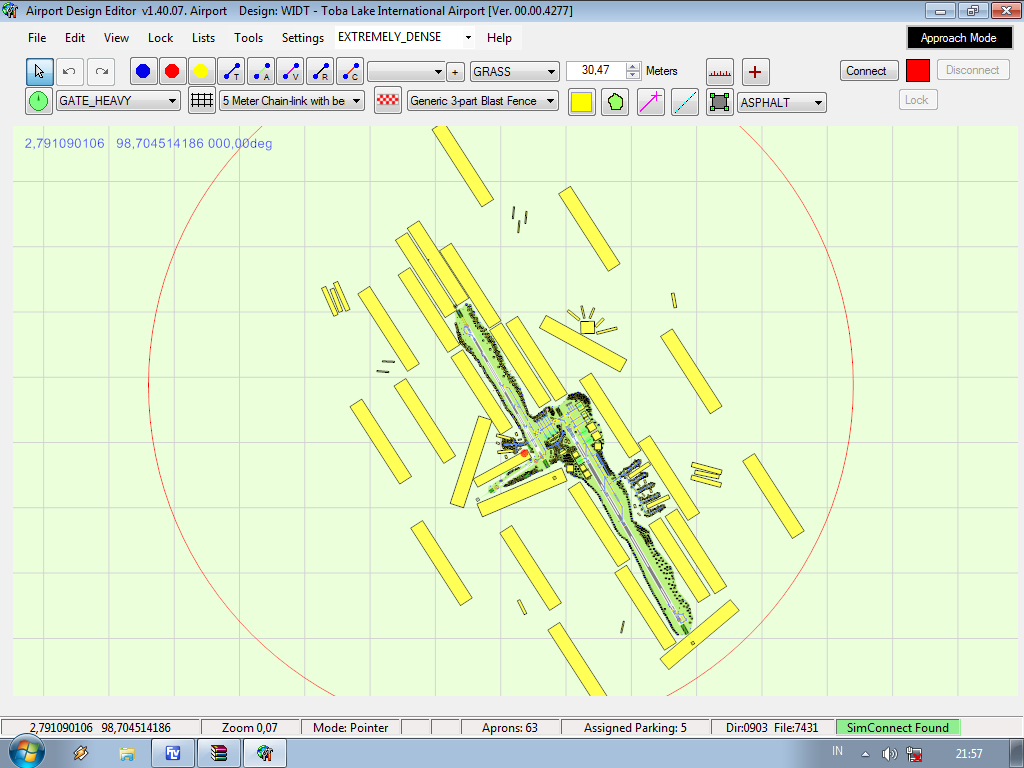The height and width of the screenshot is (768, 1024).
Task: Click the green start position clock icon
Action: [38, 101]
